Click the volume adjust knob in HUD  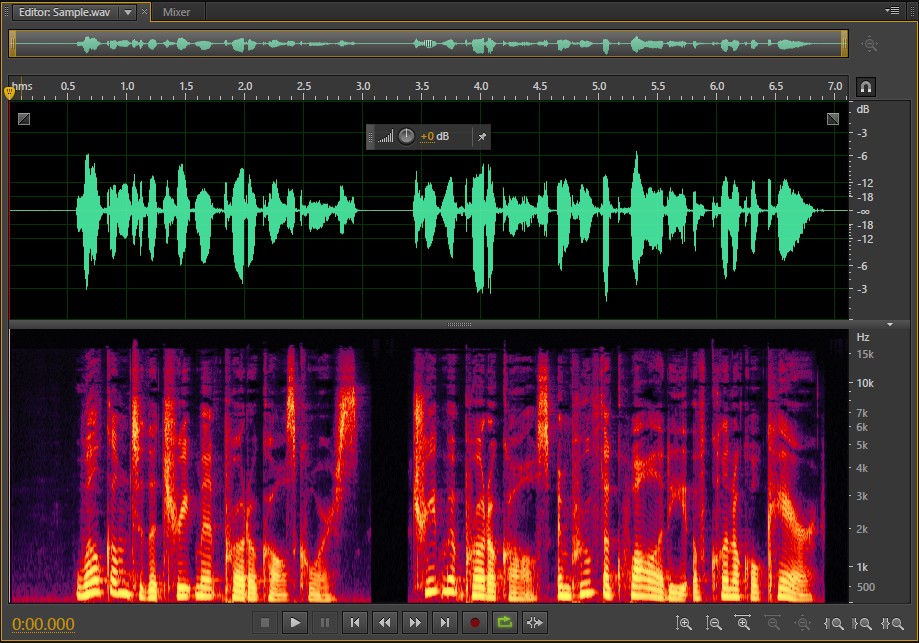click(406, 137)
